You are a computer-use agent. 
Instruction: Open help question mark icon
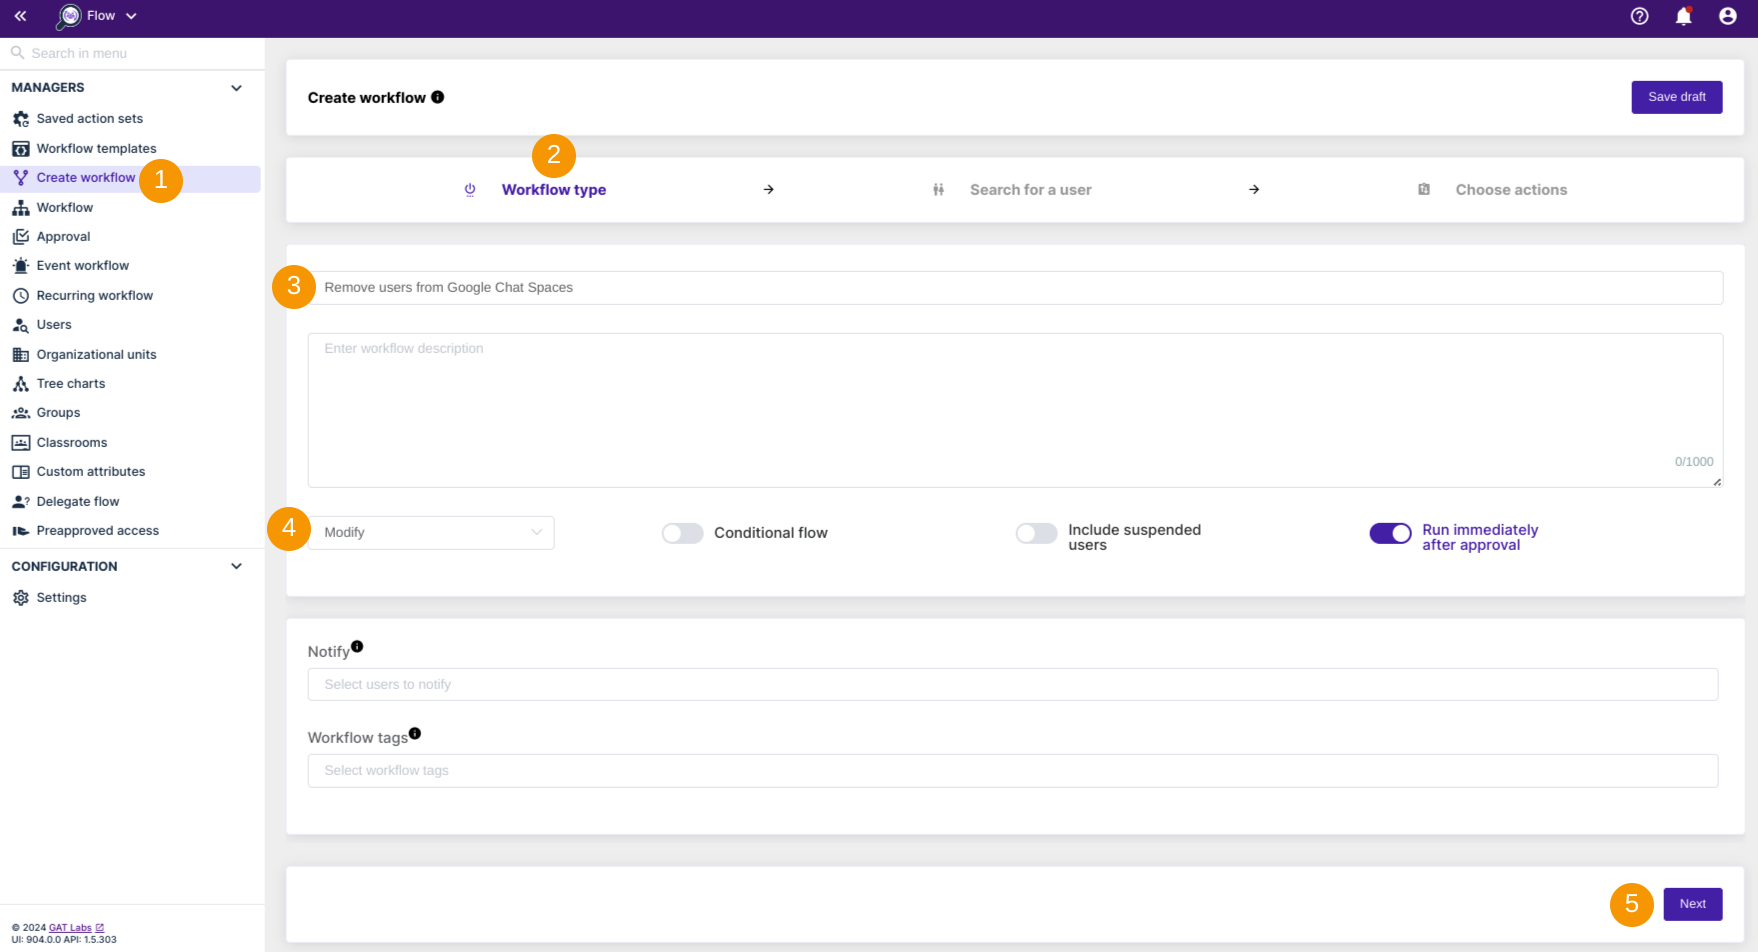(x=1640, y=16)
